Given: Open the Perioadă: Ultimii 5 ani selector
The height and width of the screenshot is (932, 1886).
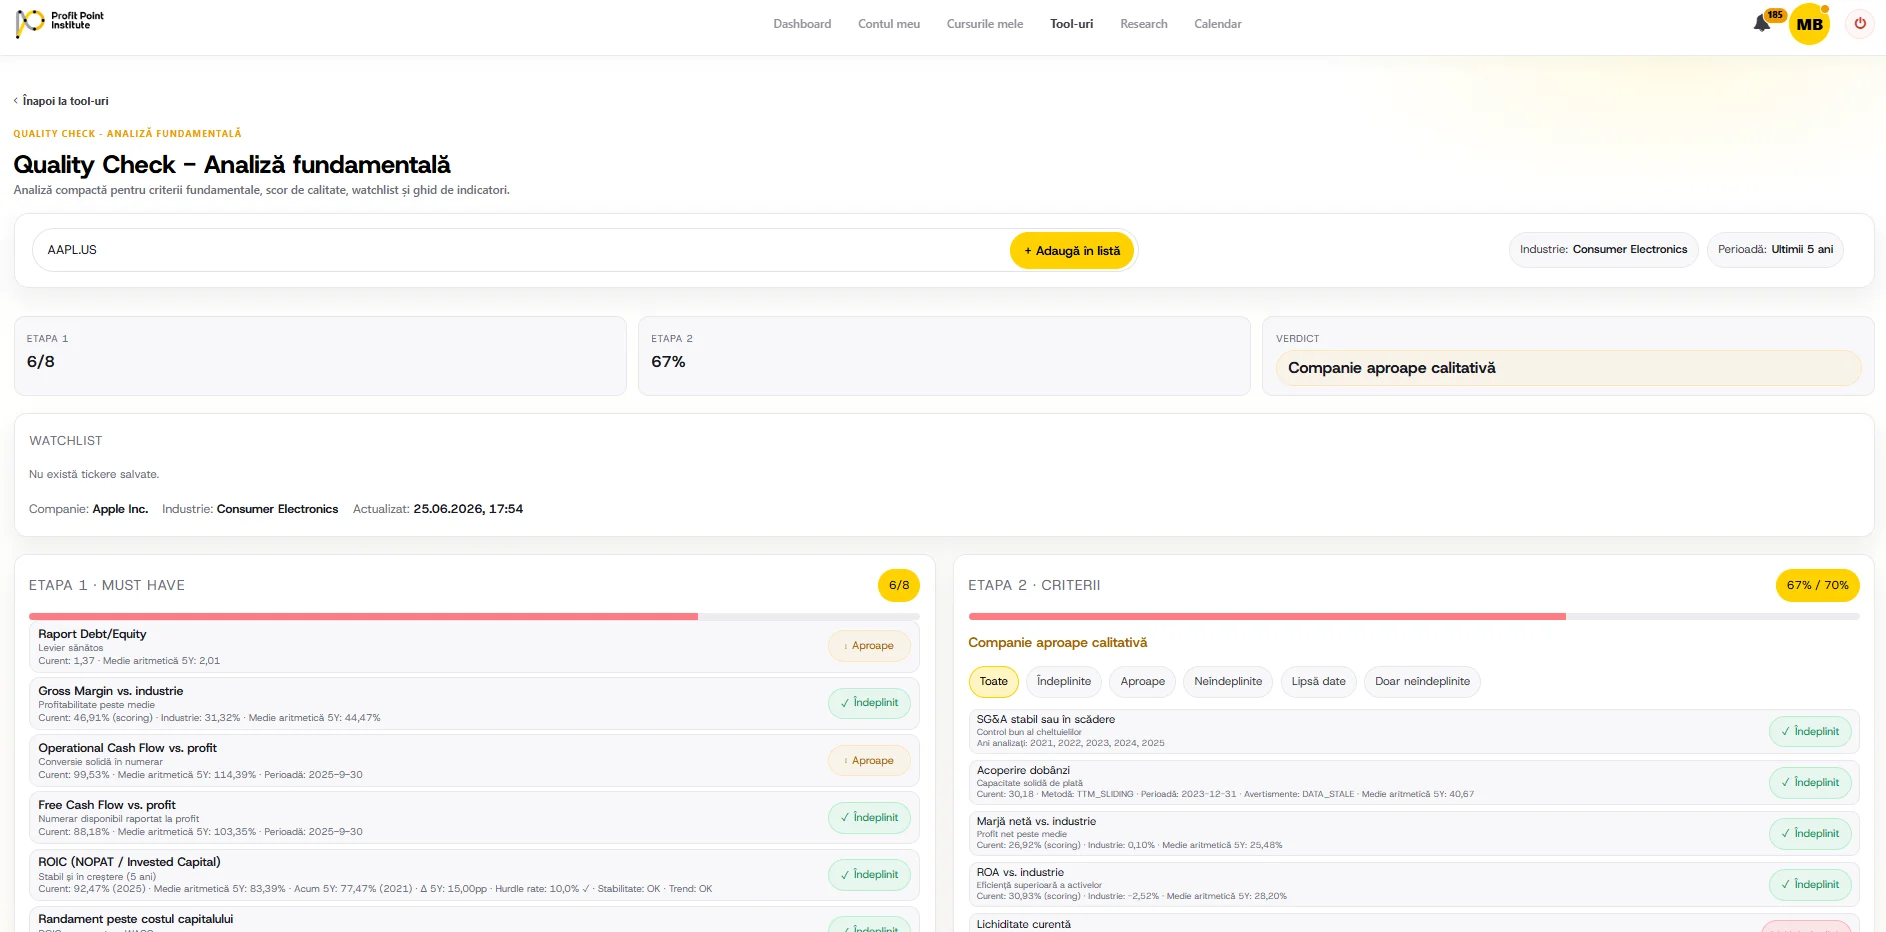Looking at the screenshot, I should tap(1775, 250).
